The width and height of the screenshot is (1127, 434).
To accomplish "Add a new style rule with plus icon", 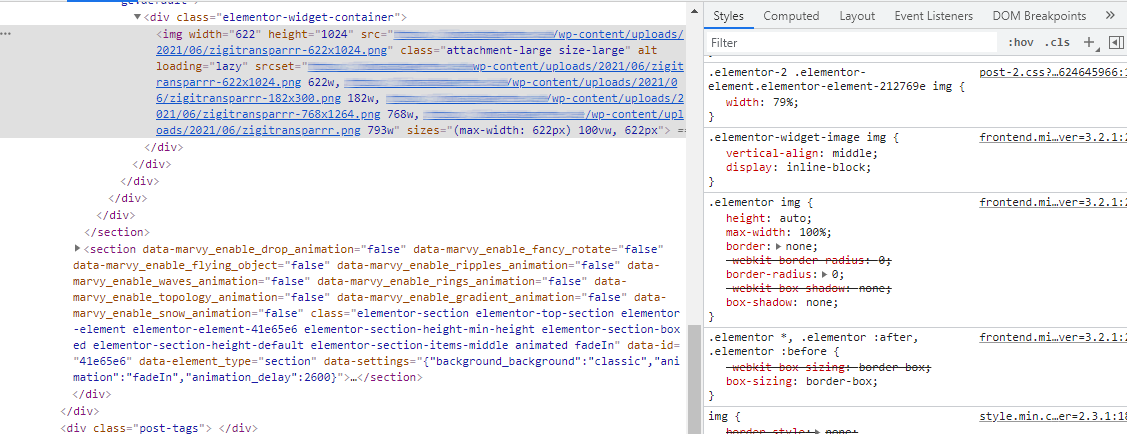I will click(1088, 42).
